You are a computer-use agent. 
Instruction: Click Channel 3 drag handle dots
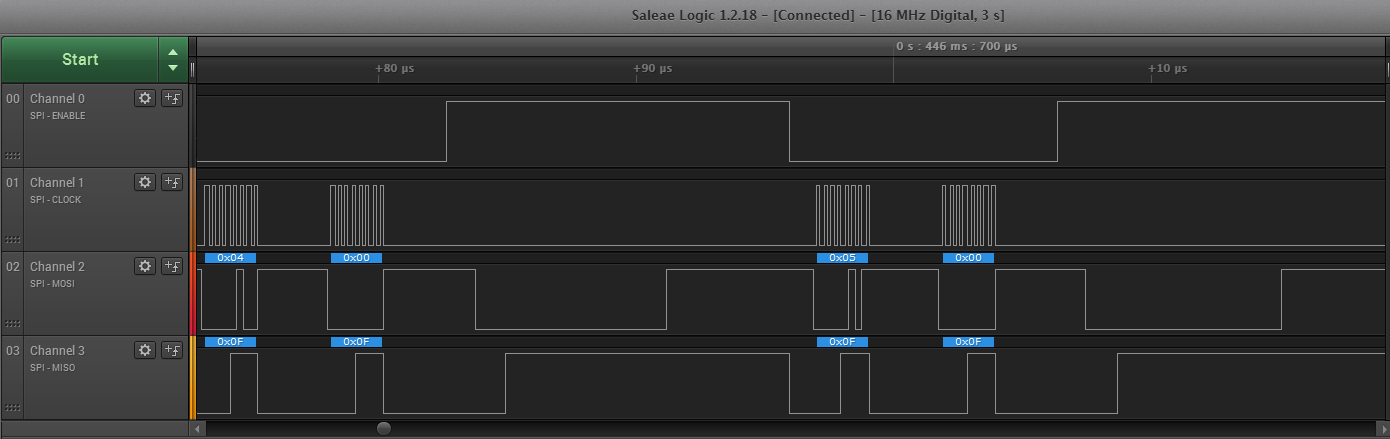13,408
